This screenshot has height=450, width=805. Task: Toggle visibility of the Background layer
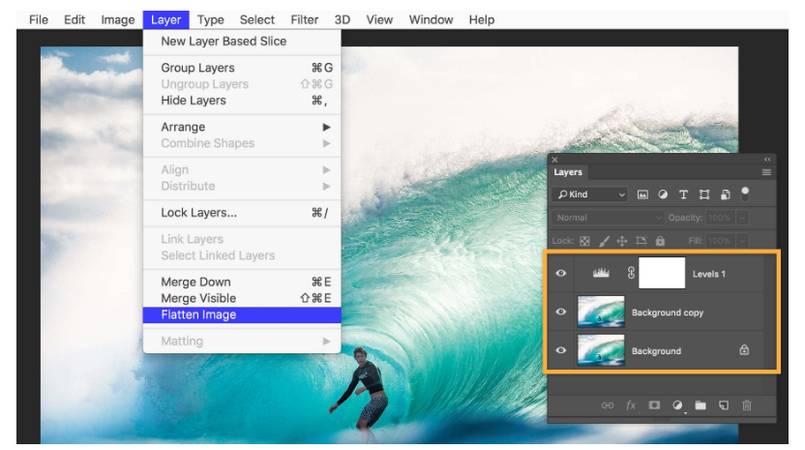pos(561,350)
